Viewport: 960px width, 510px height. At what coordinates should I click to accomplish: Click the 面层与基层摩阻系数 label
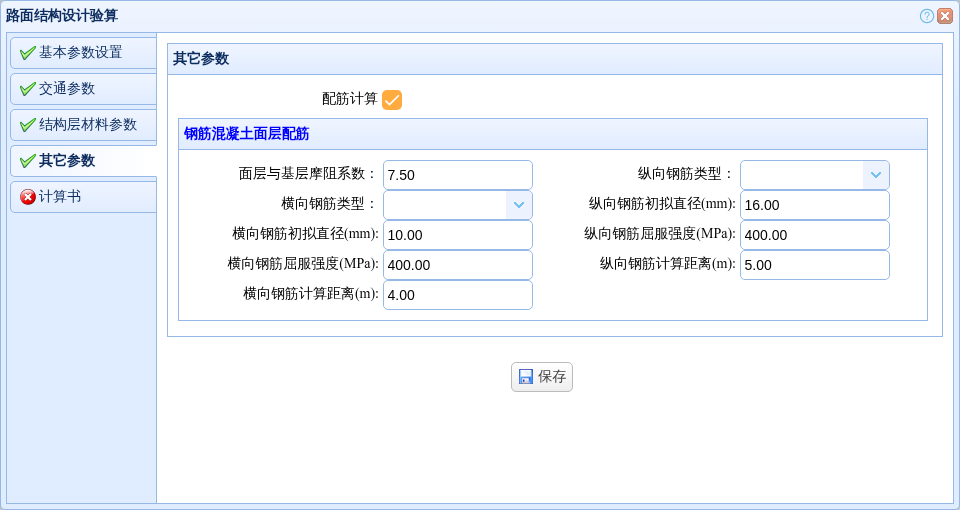307,174
